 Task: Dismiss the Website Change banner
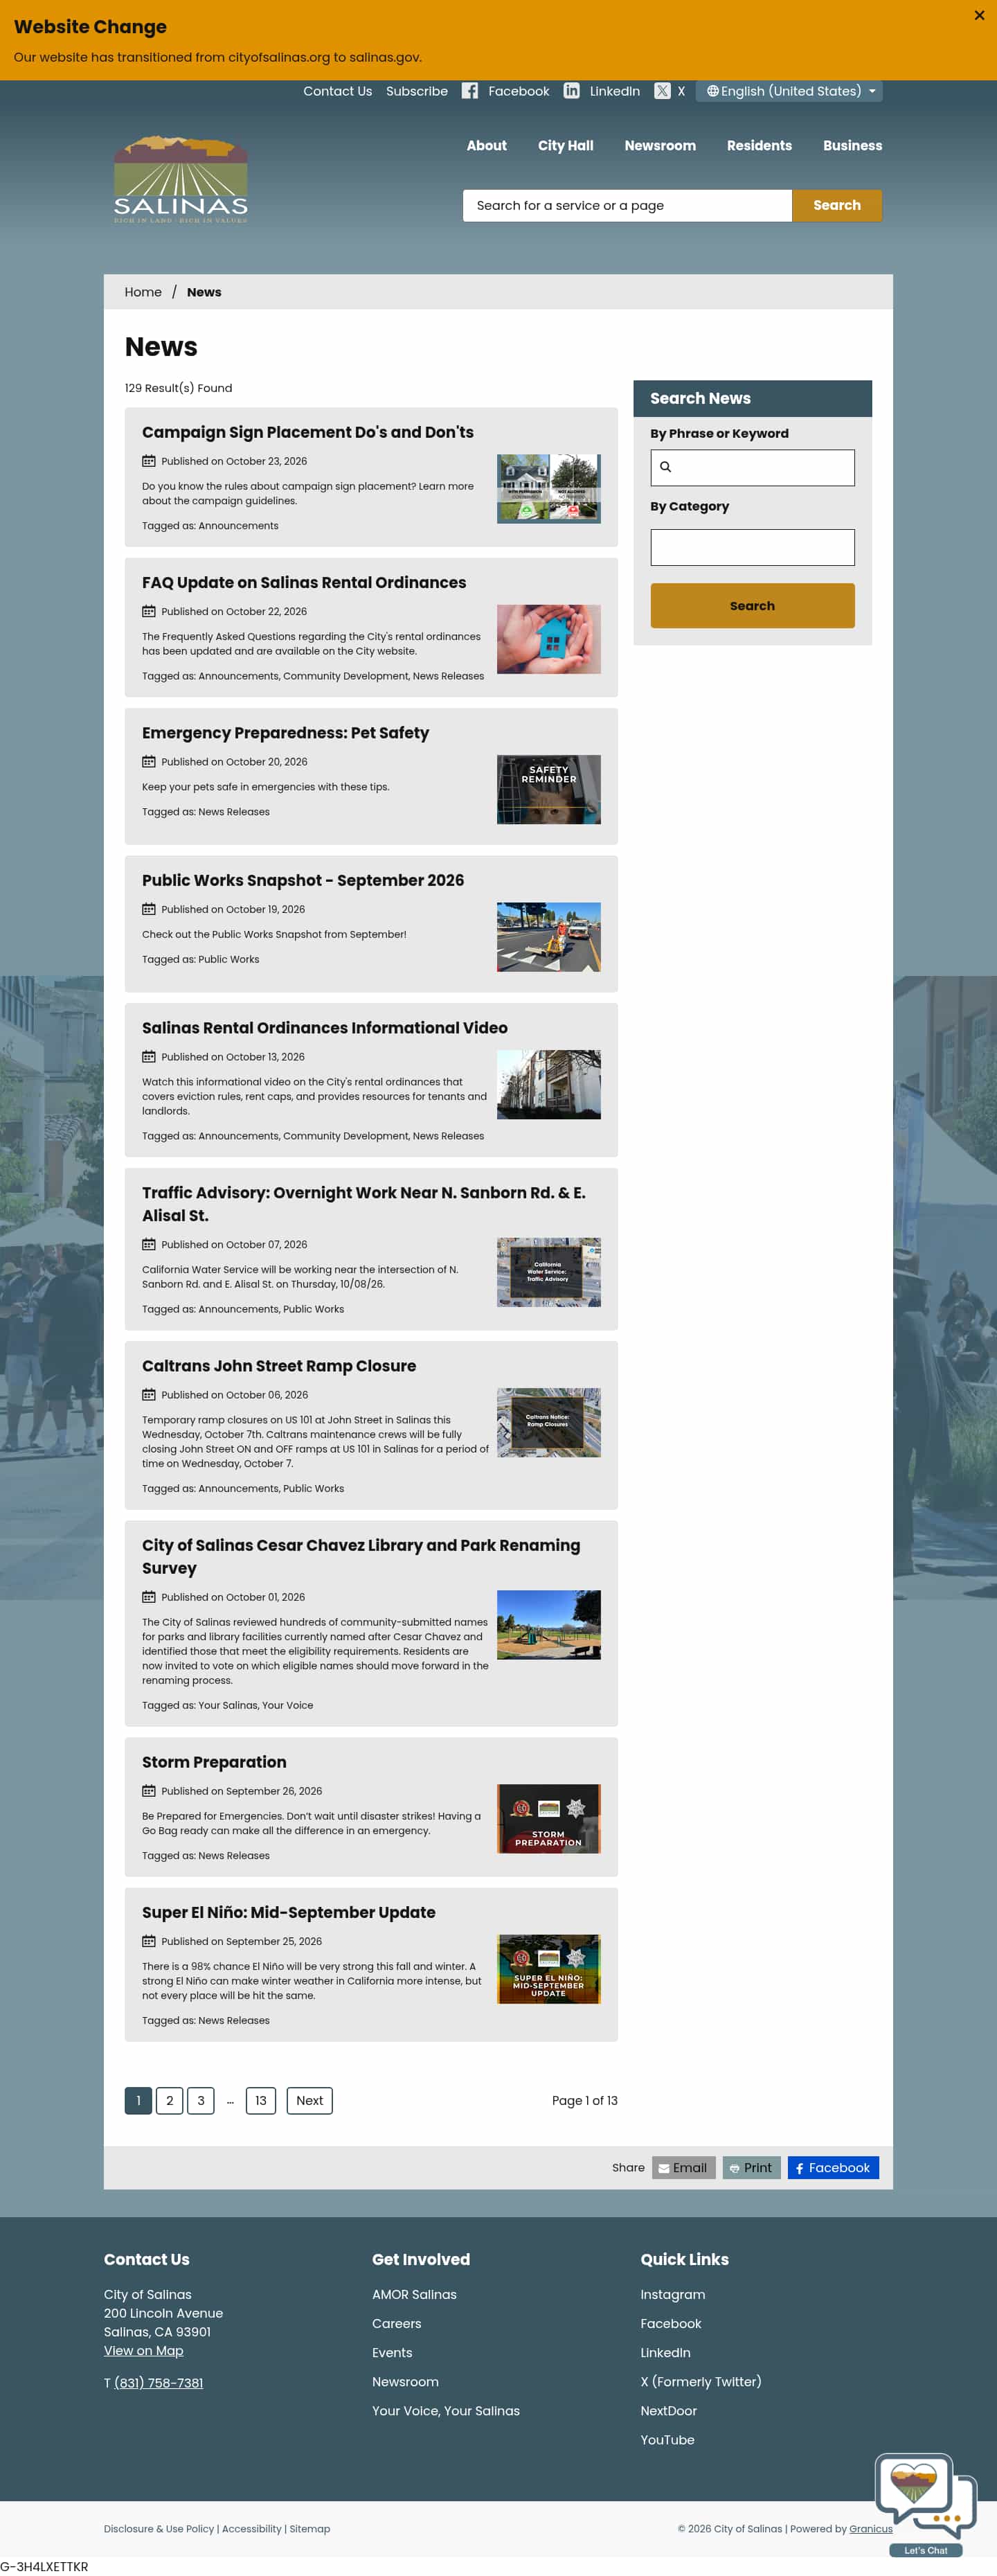click(x=979, y=15)
